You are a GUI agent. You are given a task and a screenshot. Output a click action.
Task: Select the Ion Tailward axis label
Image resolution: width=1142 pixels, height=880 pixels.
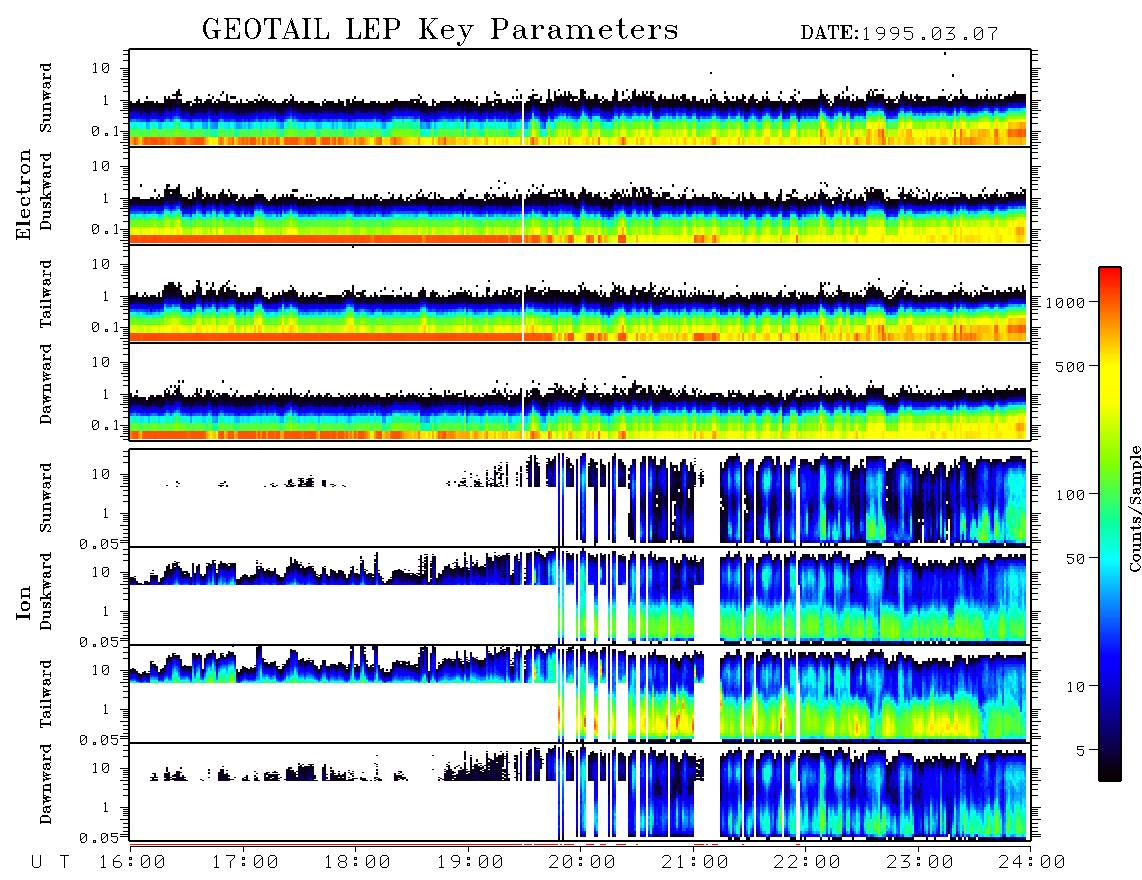[46, 694]
